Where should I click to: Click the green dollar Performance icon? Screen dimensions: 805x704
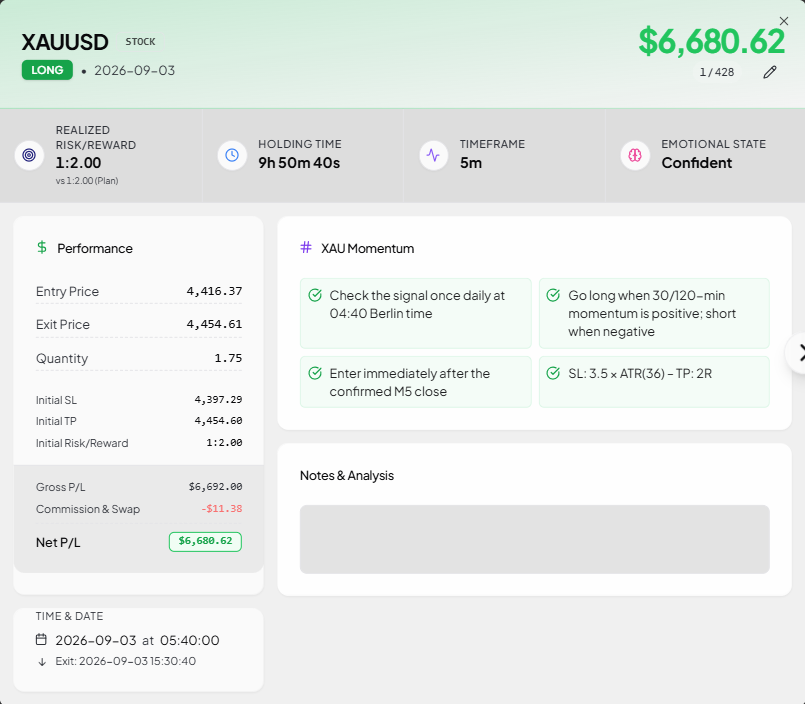coord(42,248)
